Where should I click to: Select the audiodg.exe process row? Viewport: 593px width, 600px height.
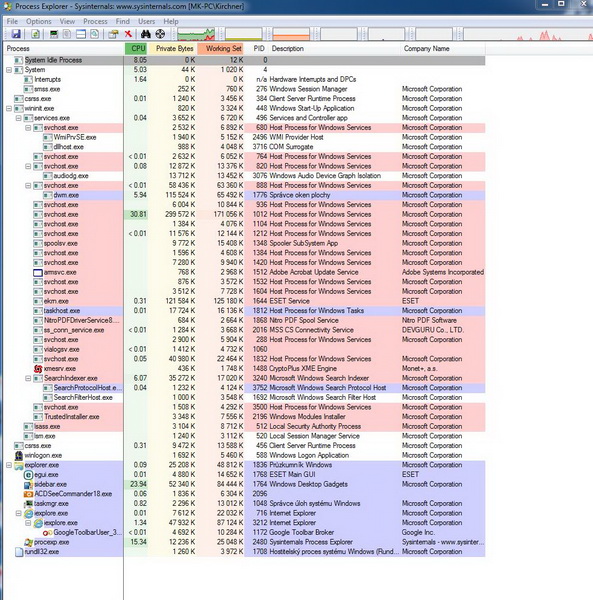tap(244, 176)
